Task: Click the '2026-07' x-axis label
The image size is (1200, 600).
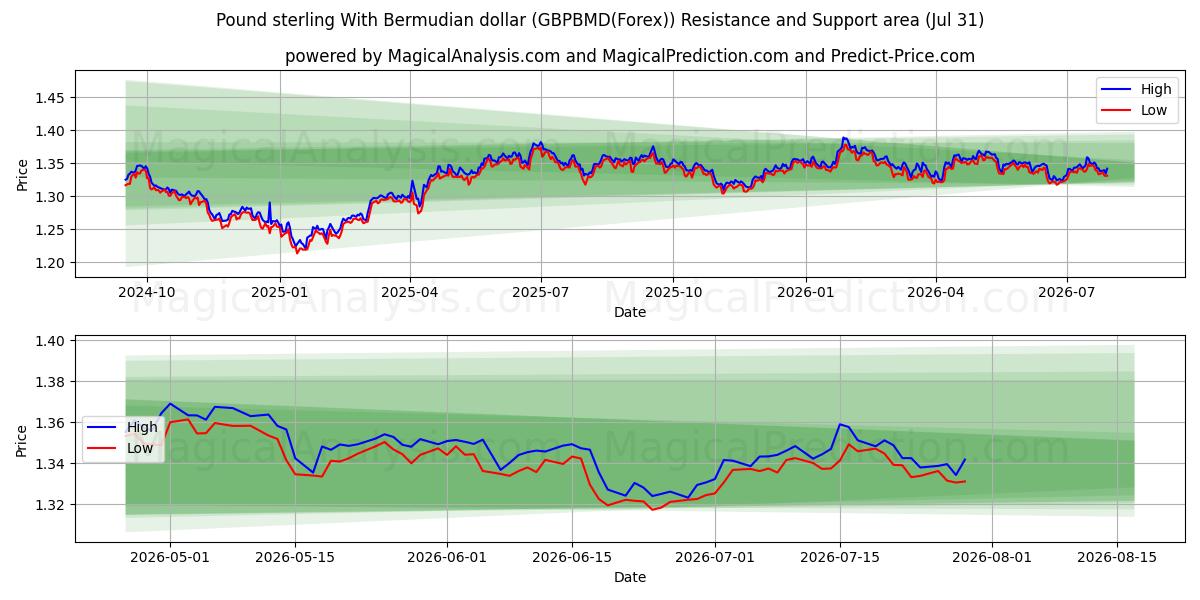Action: [x=1067, y=293]
